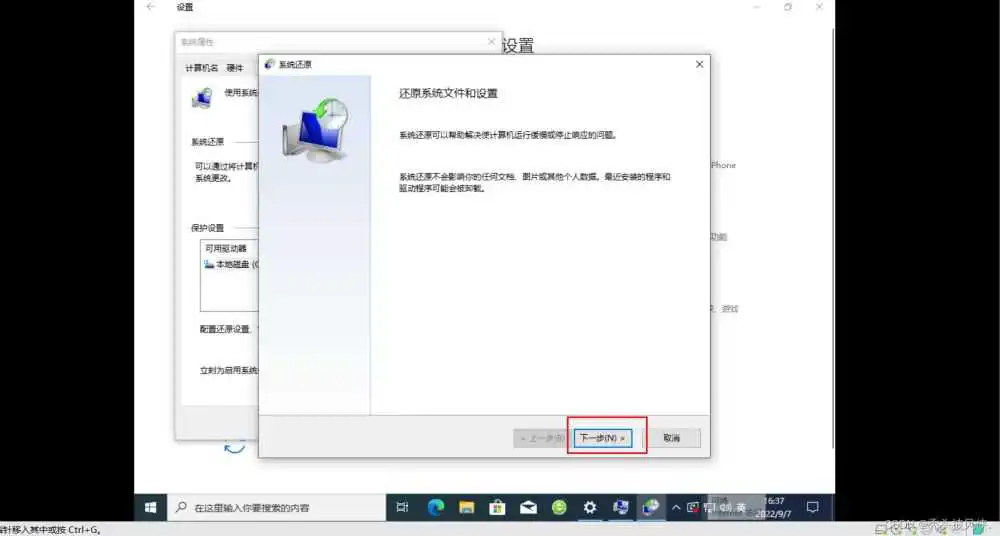This screenshot has width=1000, height=536.
Task: Close the 系统属性 dialog behind
Action: 491,41
